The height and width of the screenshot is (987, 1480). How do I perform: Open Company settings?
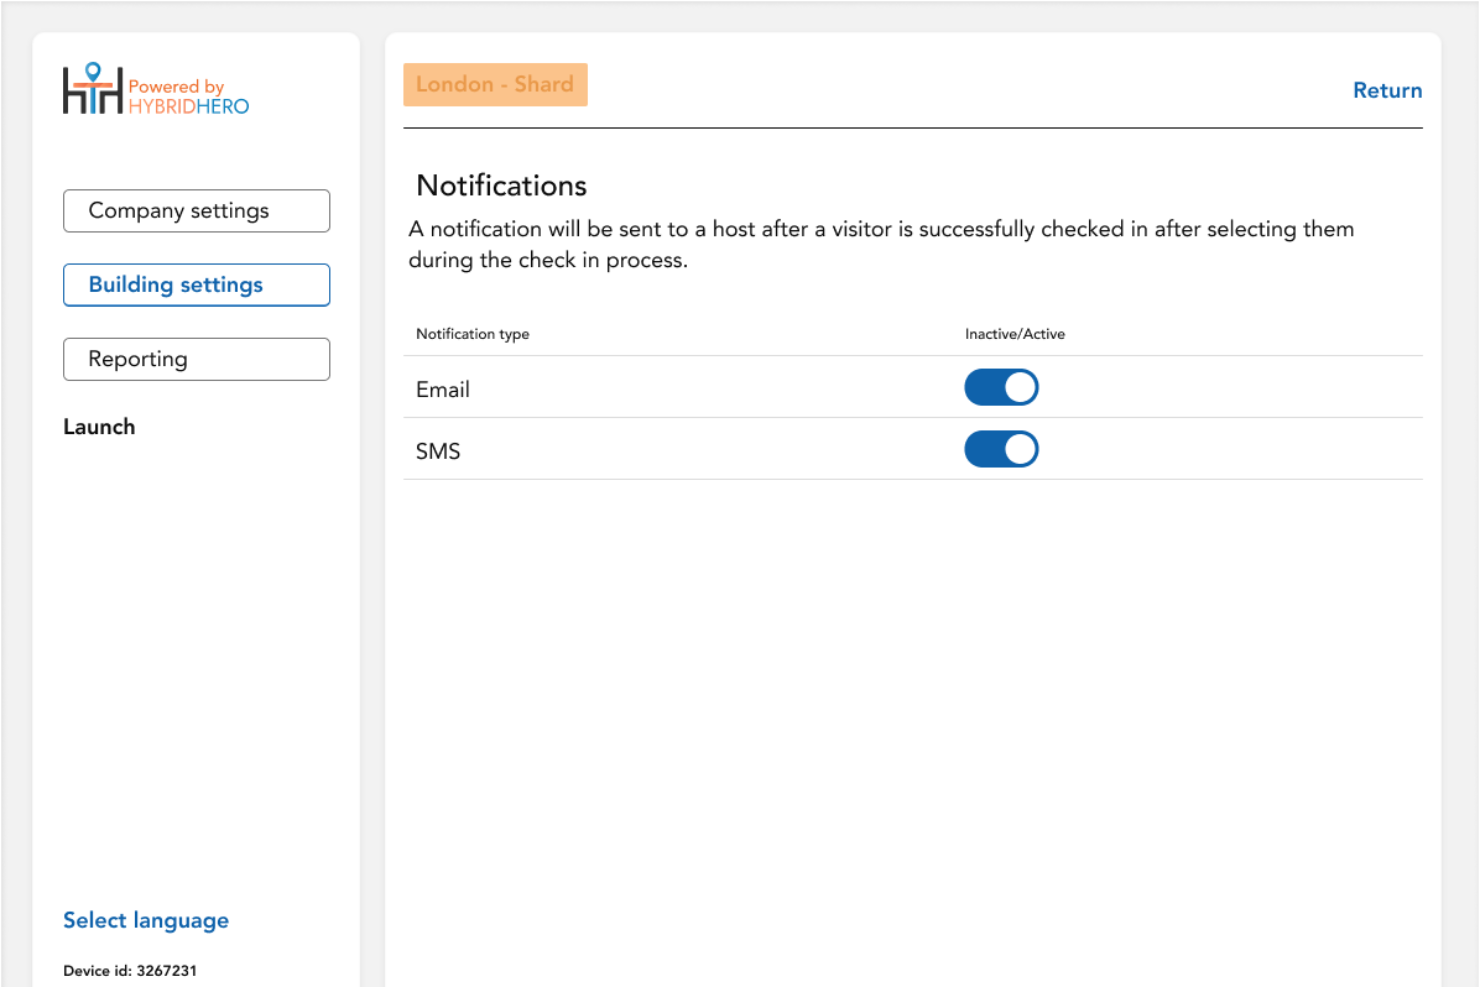point(196,210)
